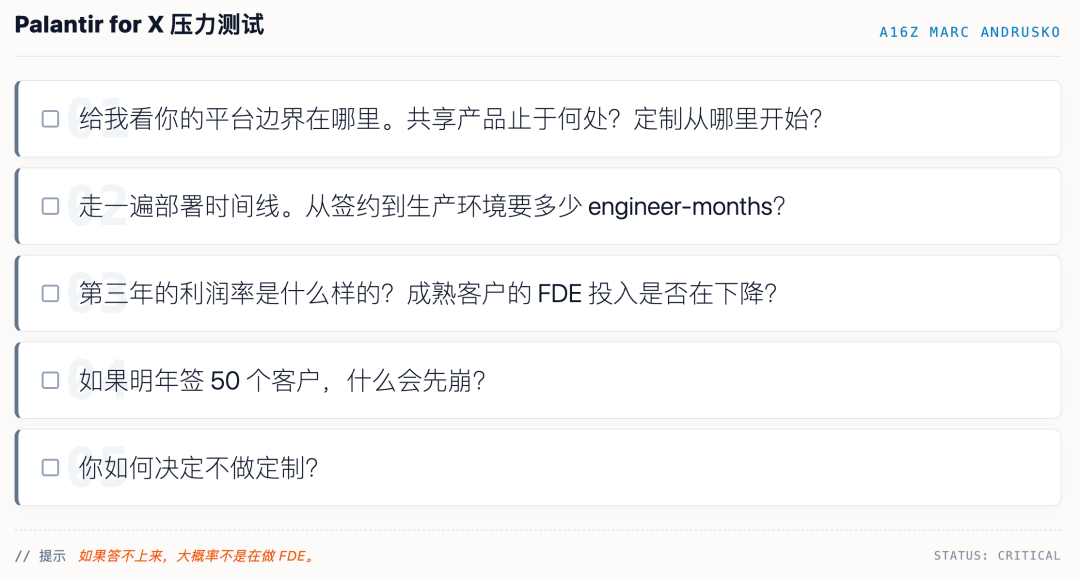Toggle the checkbox beside 如果明年签 50 个客户
The image size is (1080, 581).
click(50, 381)
